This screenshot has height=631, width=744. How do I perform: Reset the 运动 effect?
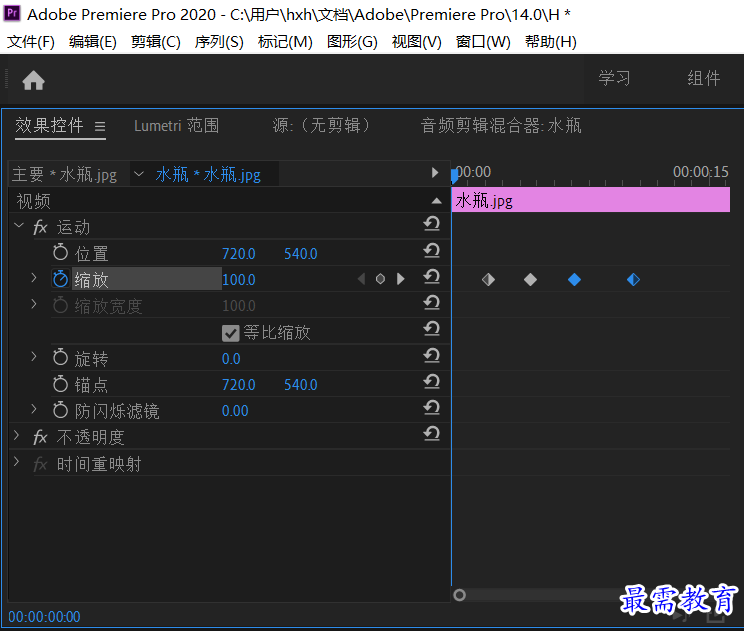[431, 223]
